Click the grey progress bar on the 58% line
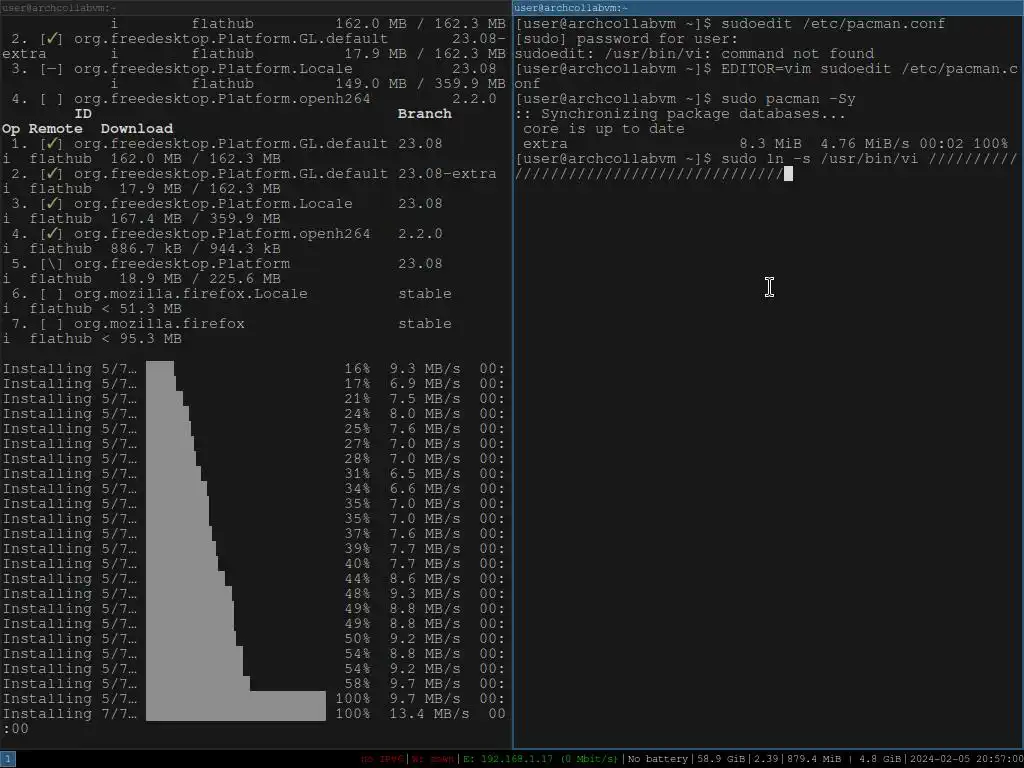This screenshot has width=1024, height=768. click(x=198, y=684)
